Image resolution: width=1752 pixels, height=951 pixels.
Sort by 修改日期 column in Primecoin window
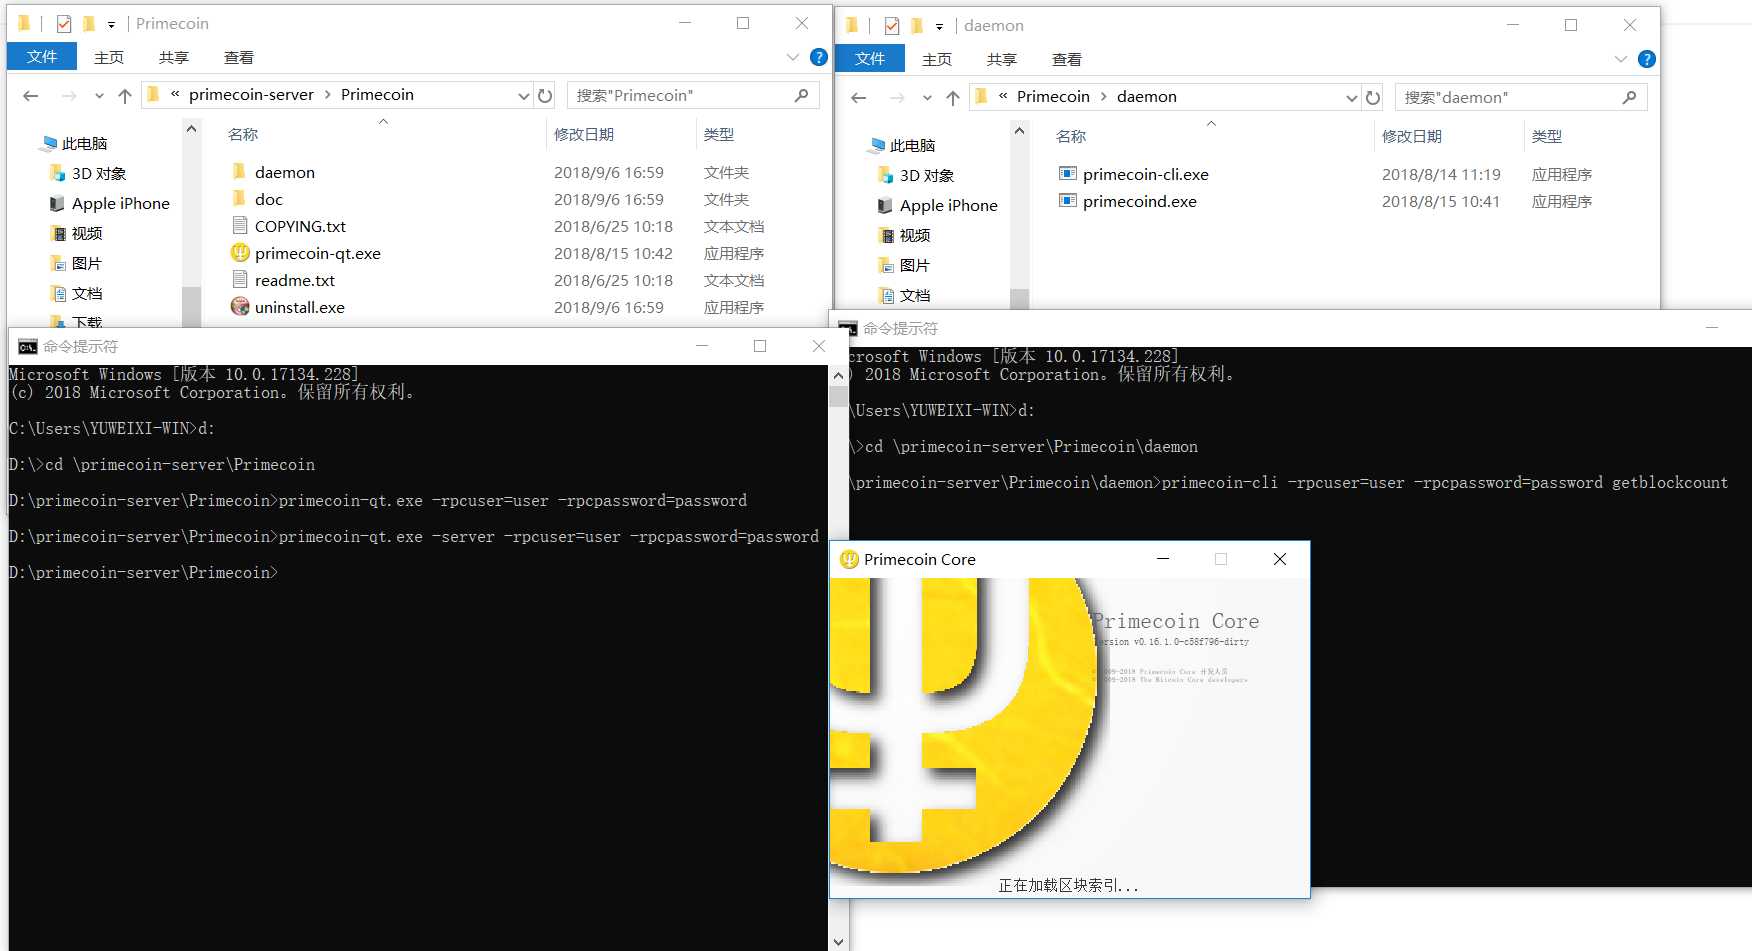click(584, 134)
